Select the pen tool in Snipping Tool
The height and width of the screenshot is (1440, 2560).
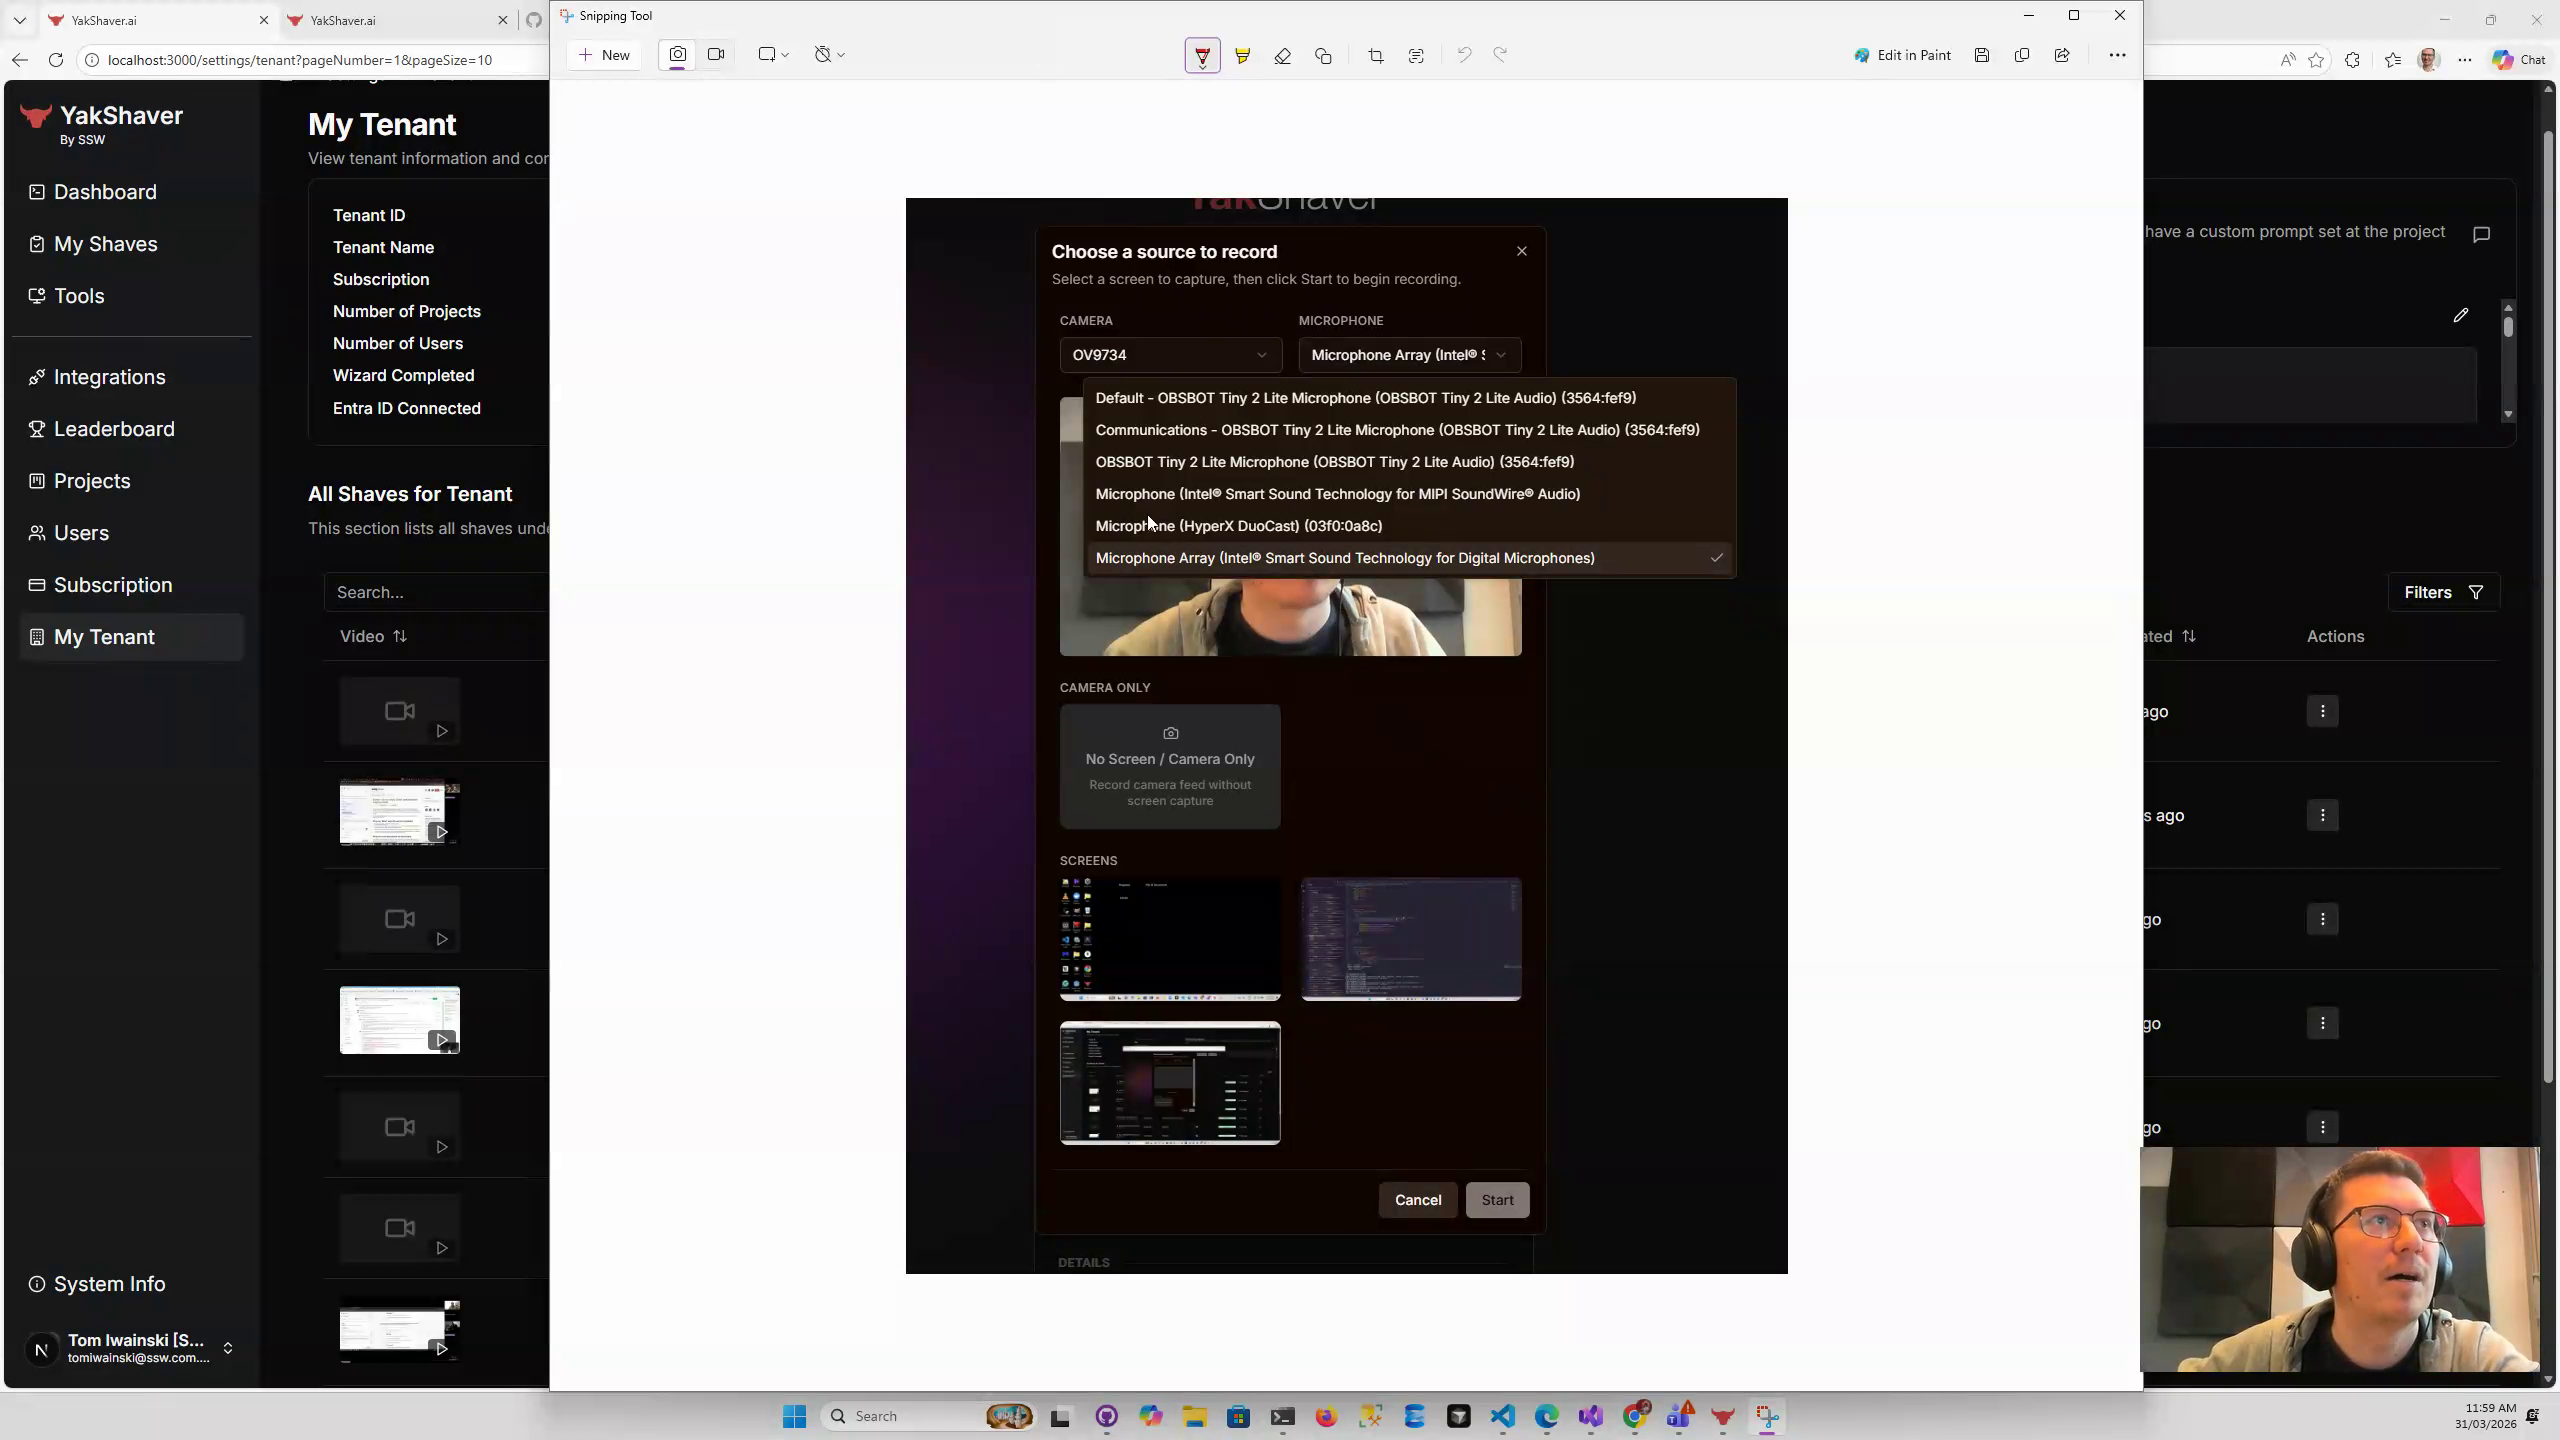click(1201, 56)
